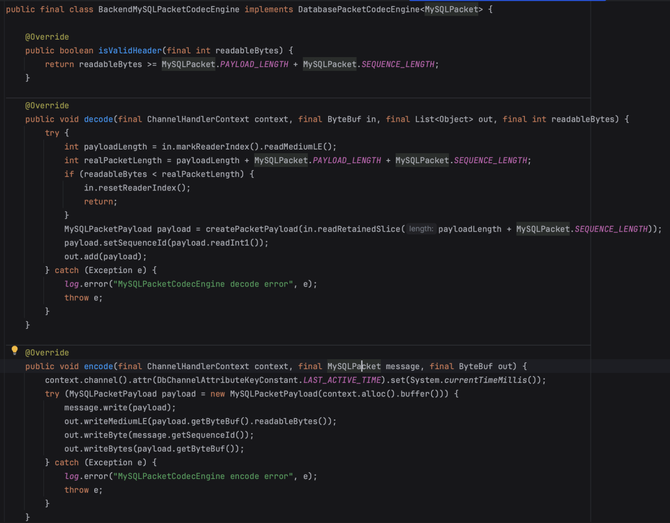The height and width of the screenshot is (523, 670).
Task: Click the encode method name
Action: [x=98, y=366]
